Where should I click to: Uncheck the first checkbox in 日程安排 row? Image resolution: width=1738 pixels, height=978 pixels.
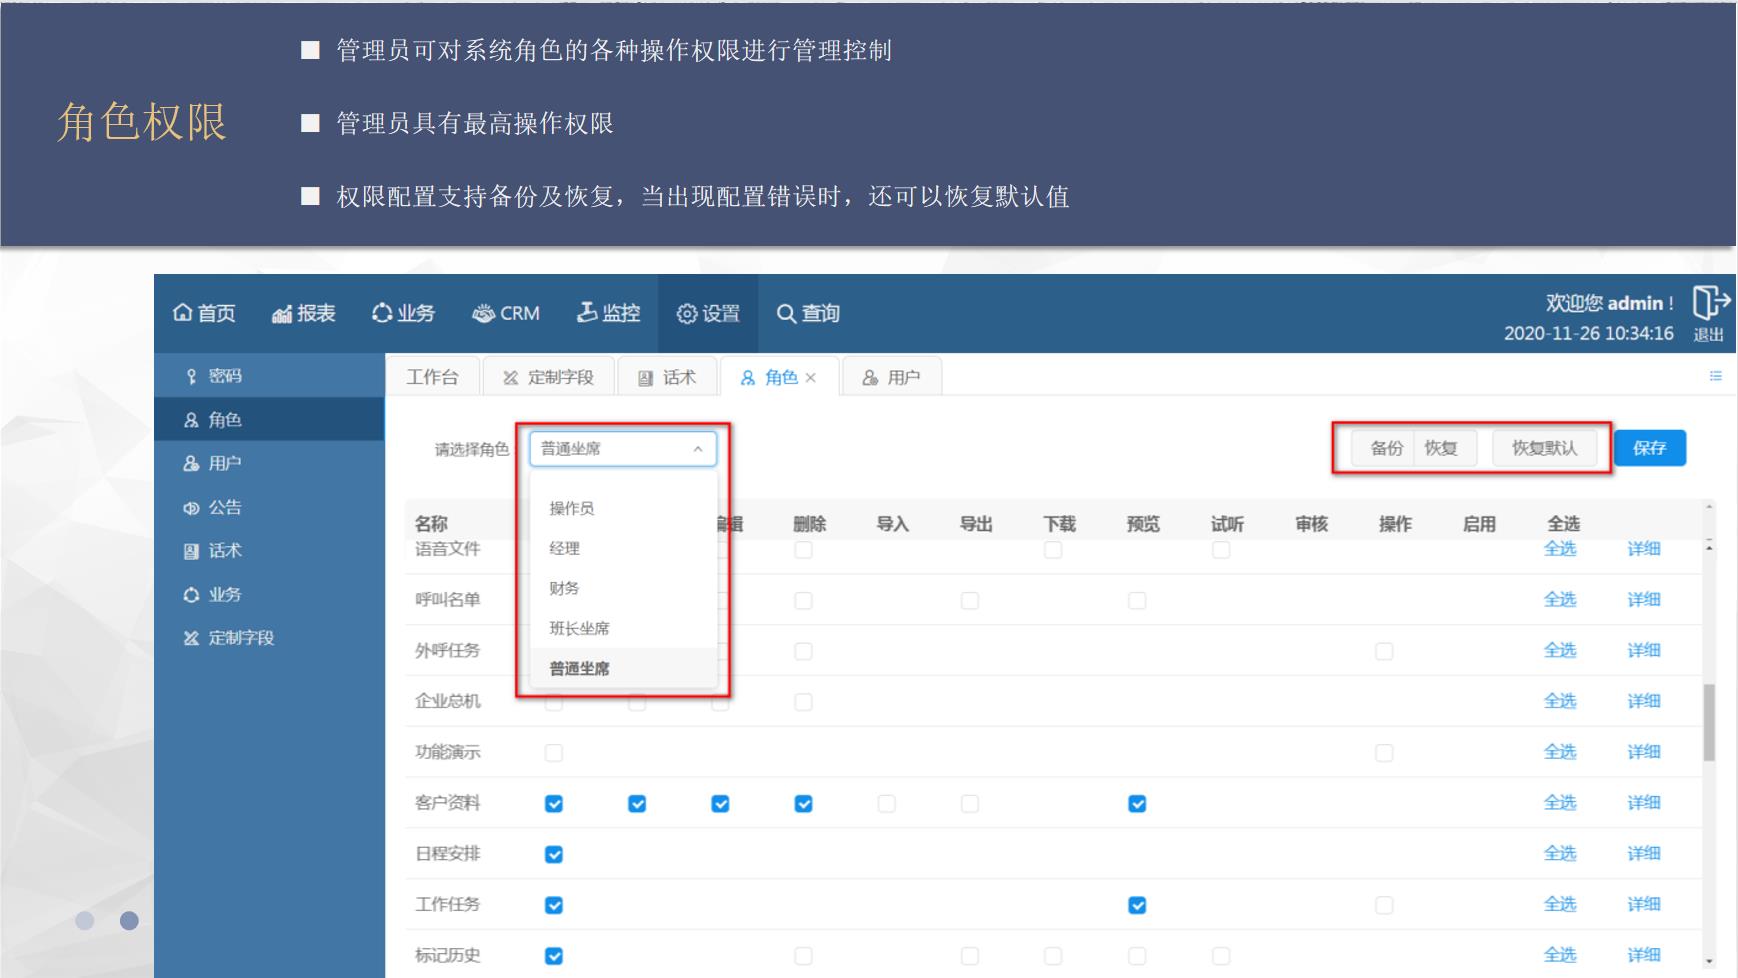click(554, 855)
